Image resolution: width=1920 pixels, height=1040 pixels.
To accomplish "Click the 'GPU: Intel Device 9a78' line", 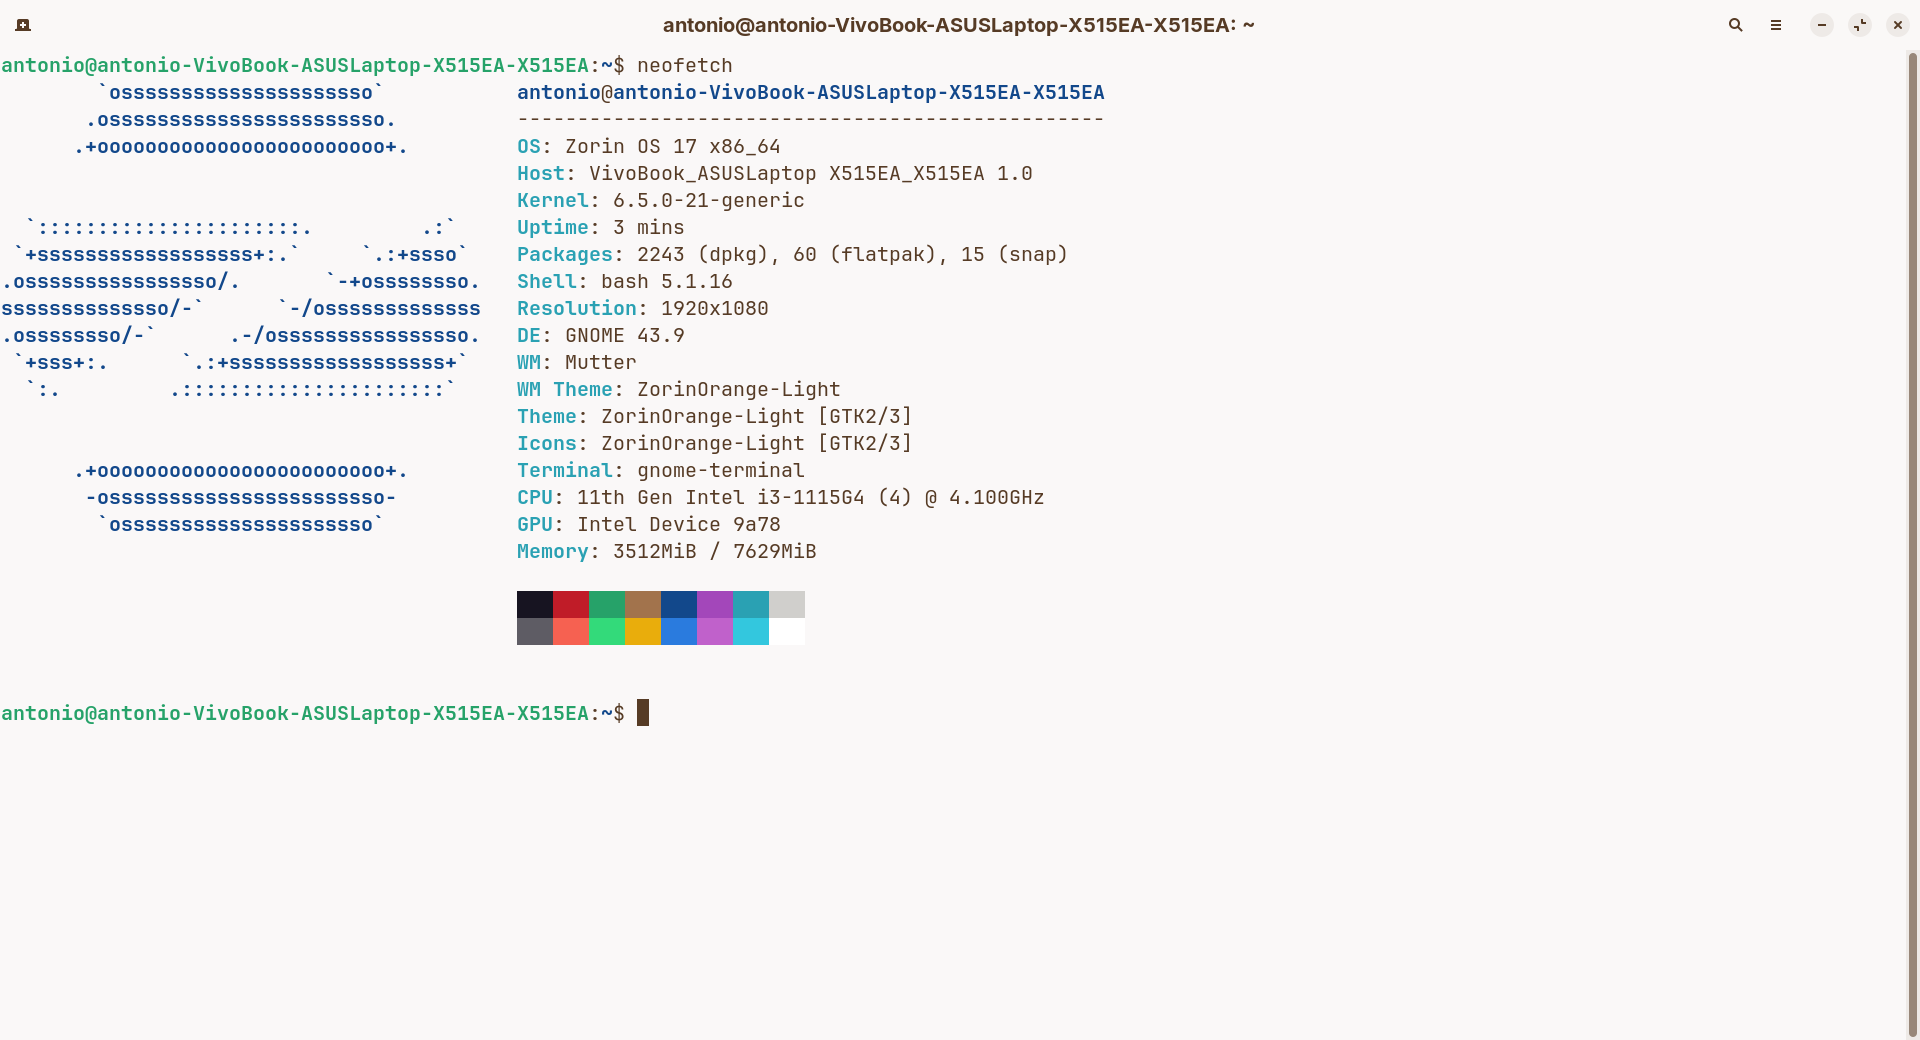I will [x=649, y=524].
